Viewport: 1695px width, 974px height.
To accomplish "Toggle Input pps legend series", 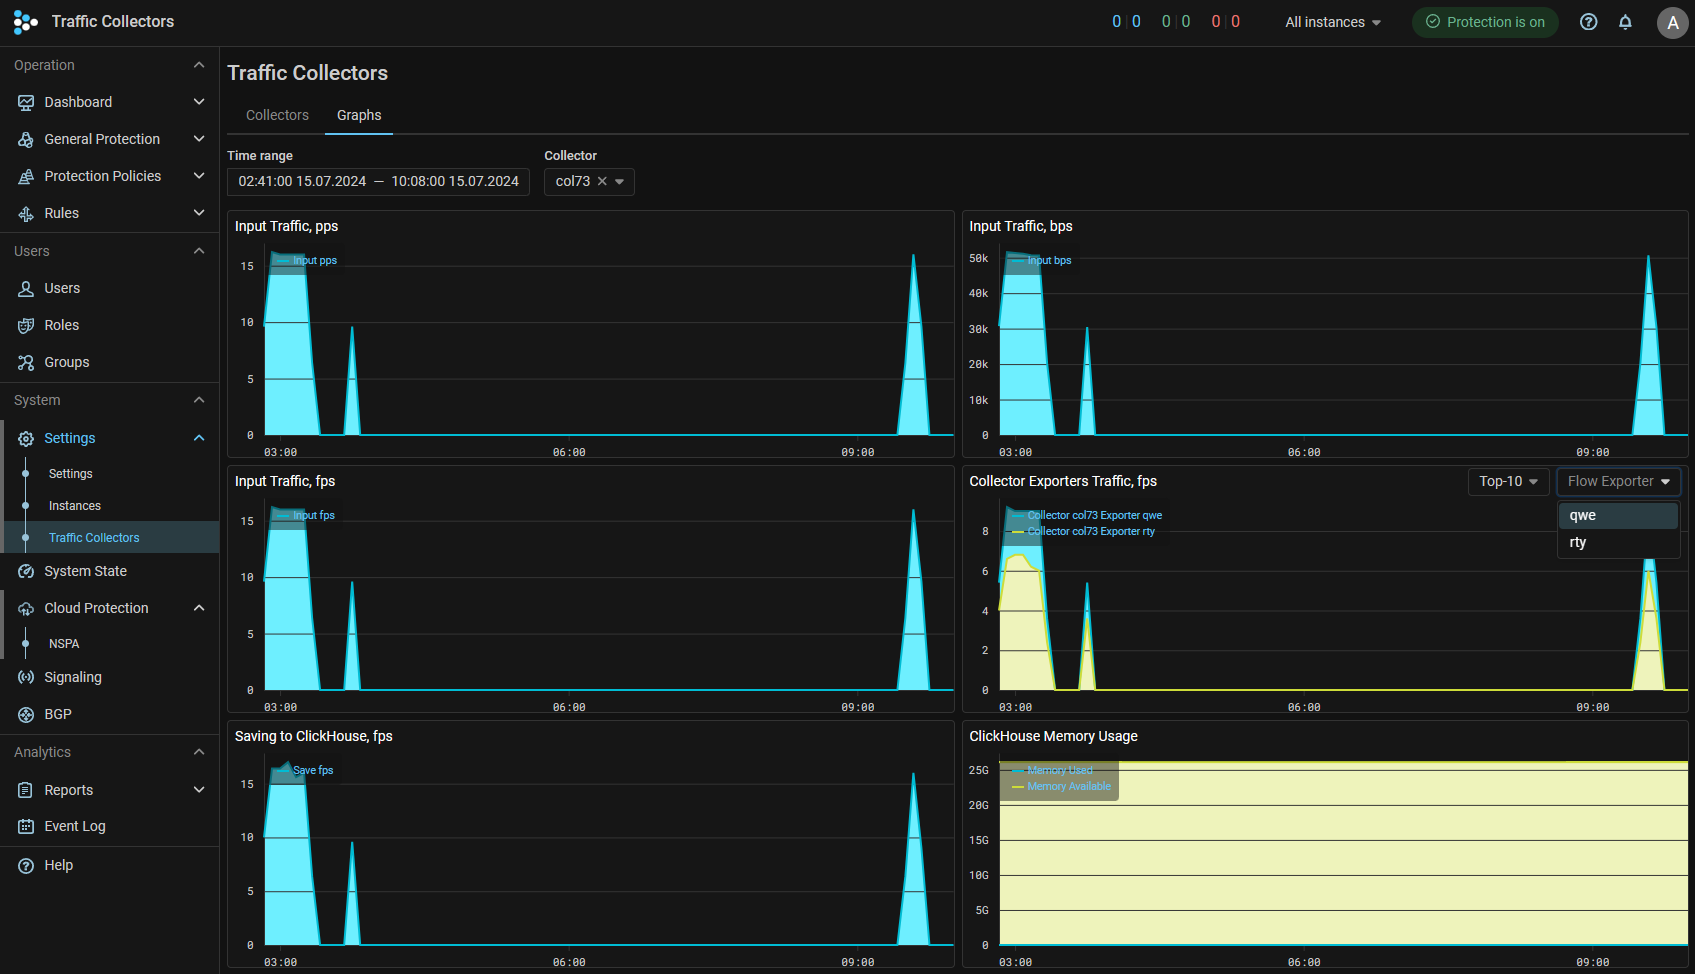I will click(314, 260).
